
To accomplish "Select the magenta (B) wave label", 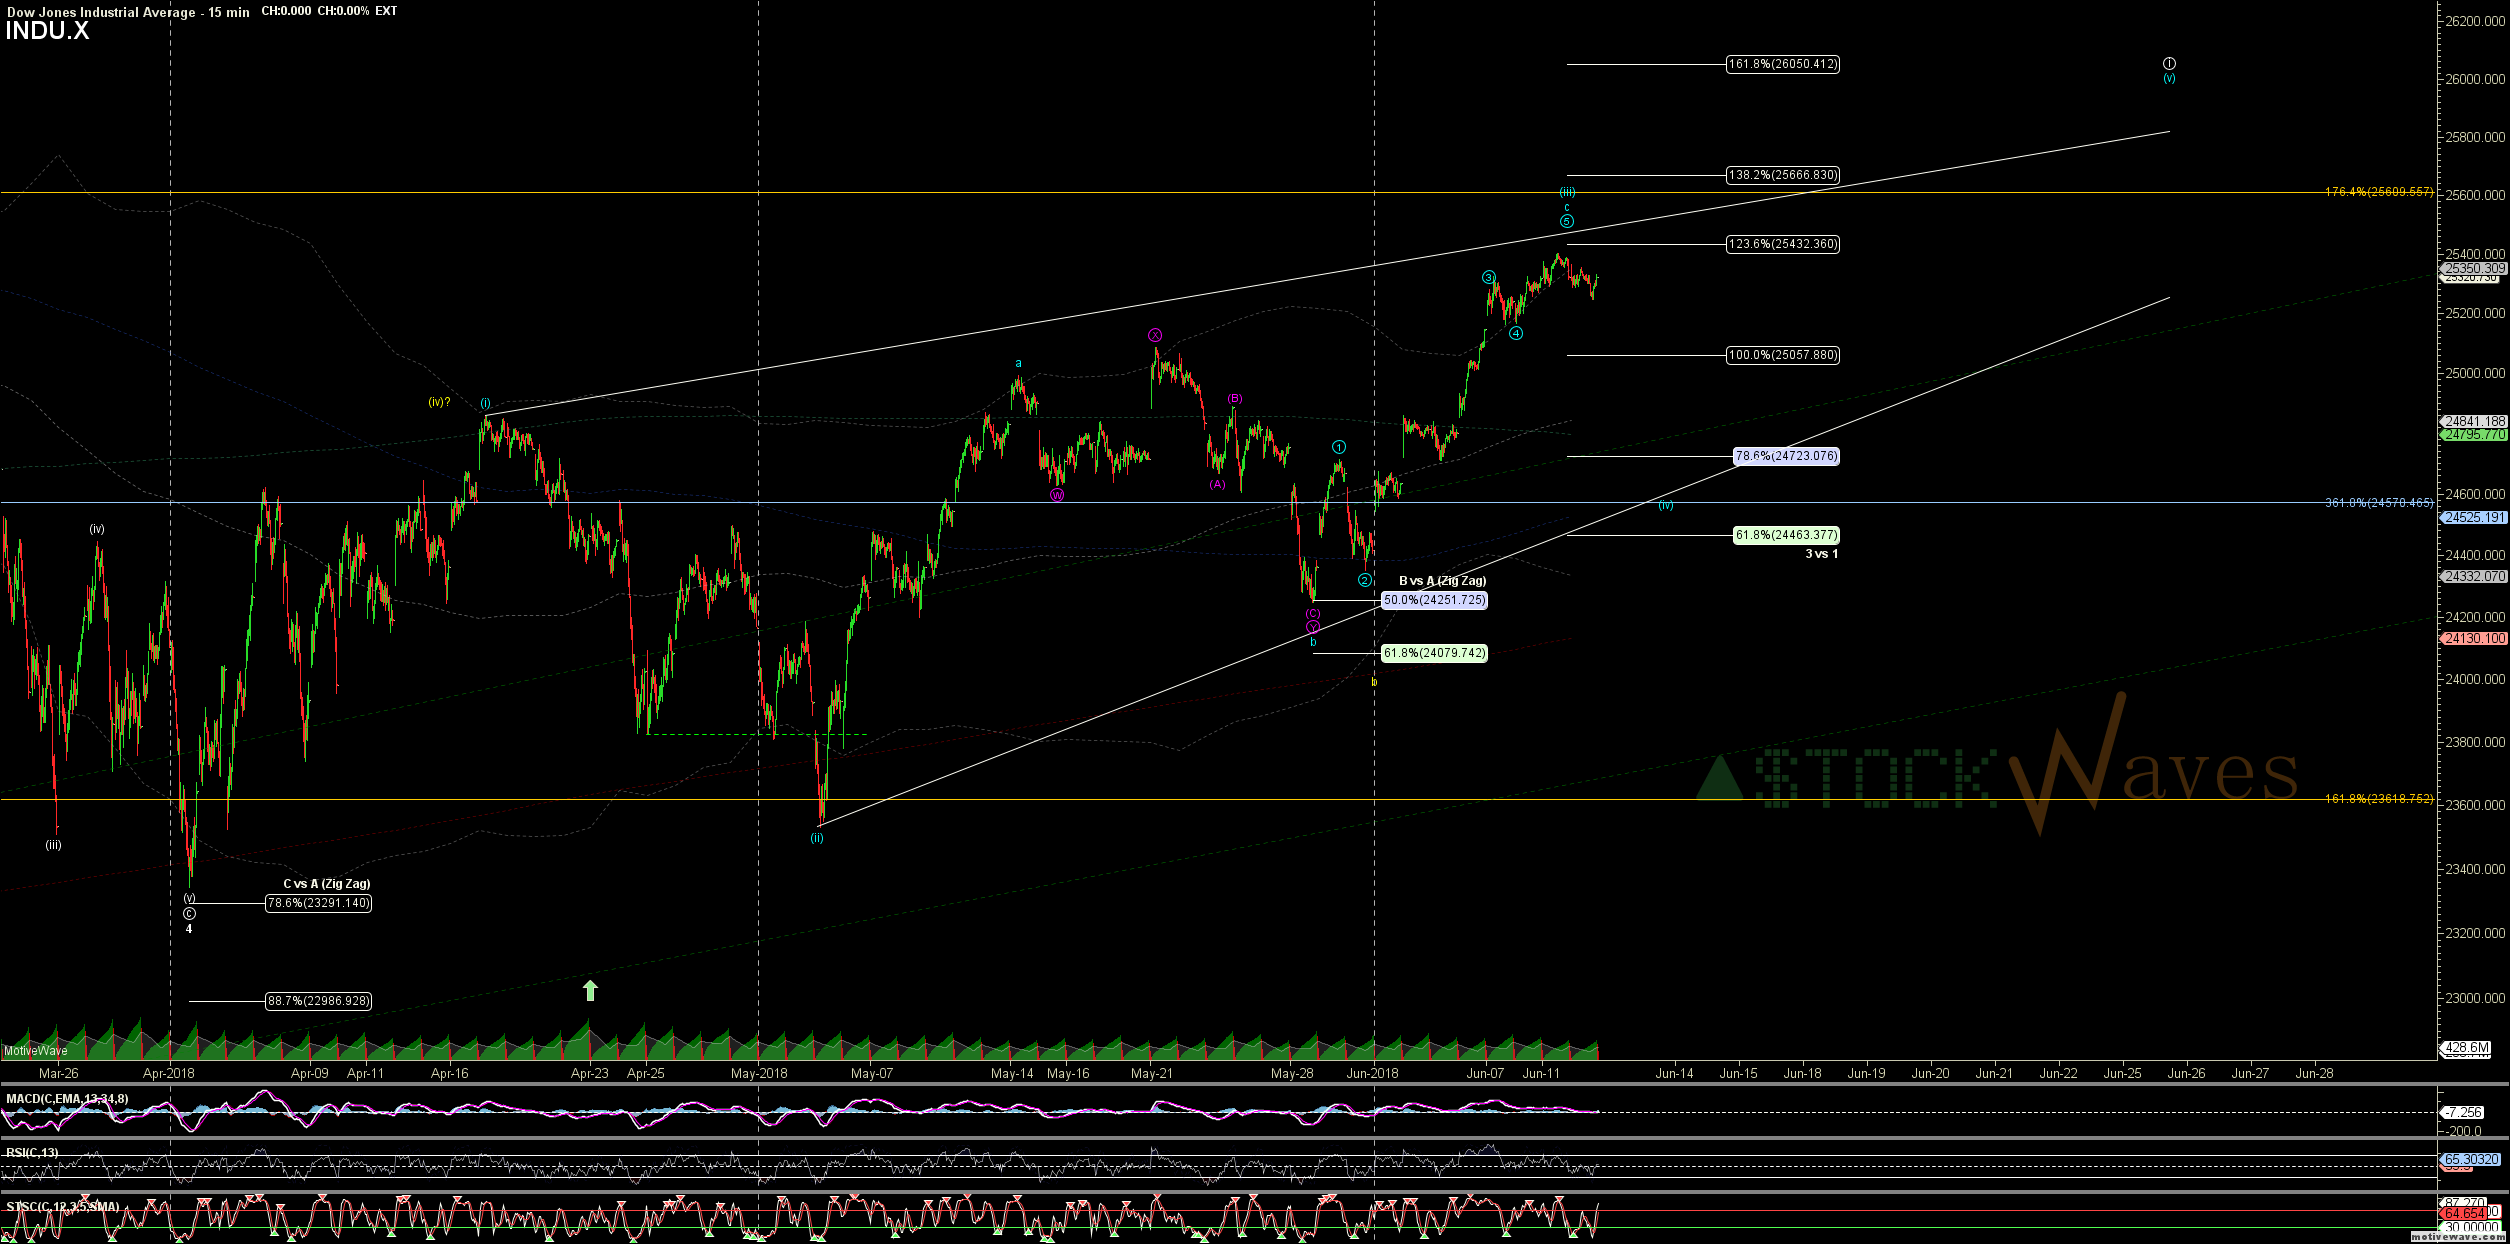I will tap(1235, 398).
